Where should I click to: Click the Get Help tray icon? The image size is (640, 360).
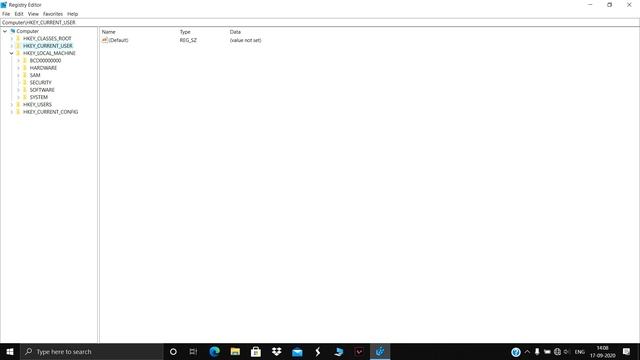[516, 352]
